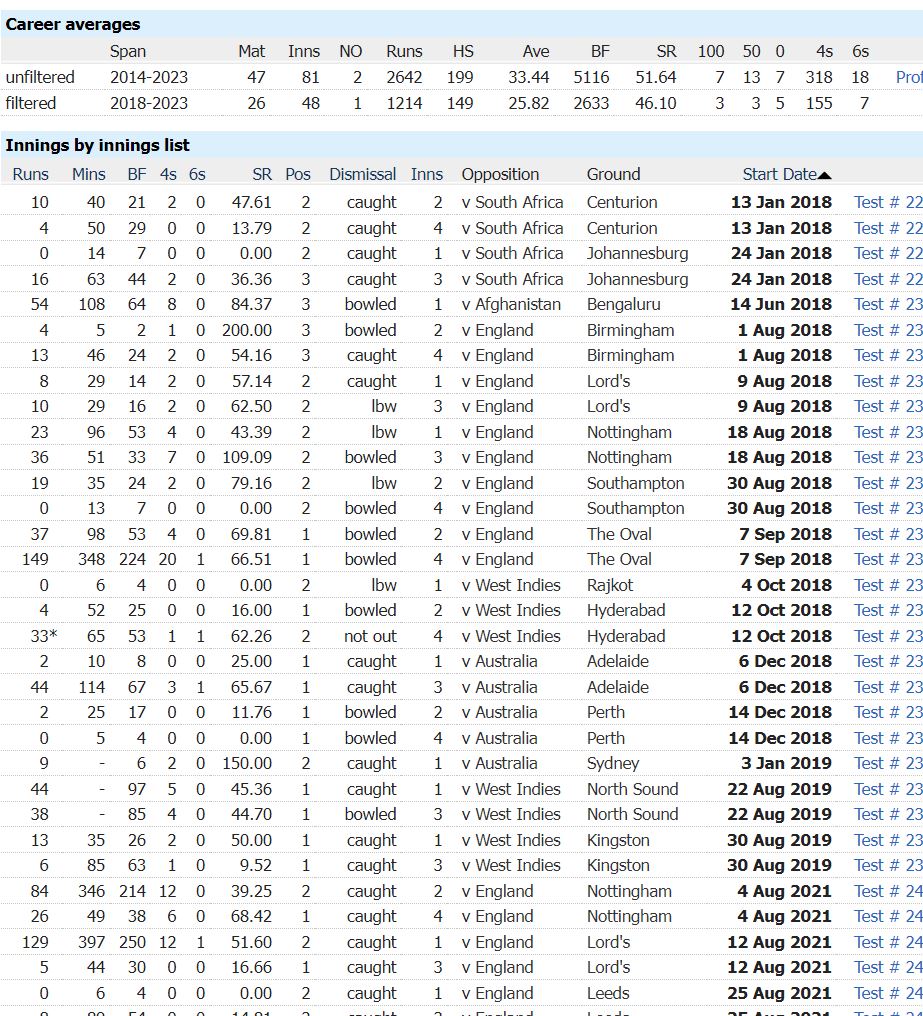Click the 397 minutes cell
Image resolution: width=923 pixels, height=1016 pixels.
[91, 942]
